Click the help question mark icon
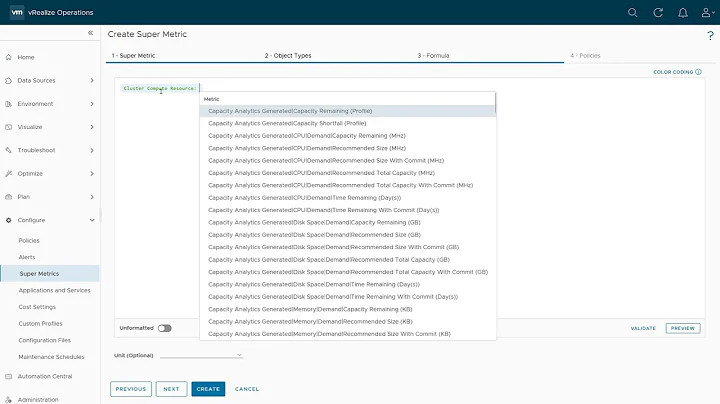The image size is (720, 404). (710, 35)
